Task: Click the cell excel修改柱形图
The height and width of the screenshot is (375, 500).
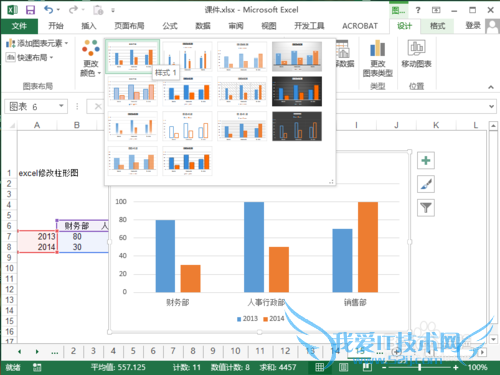Action: point(48,173)
